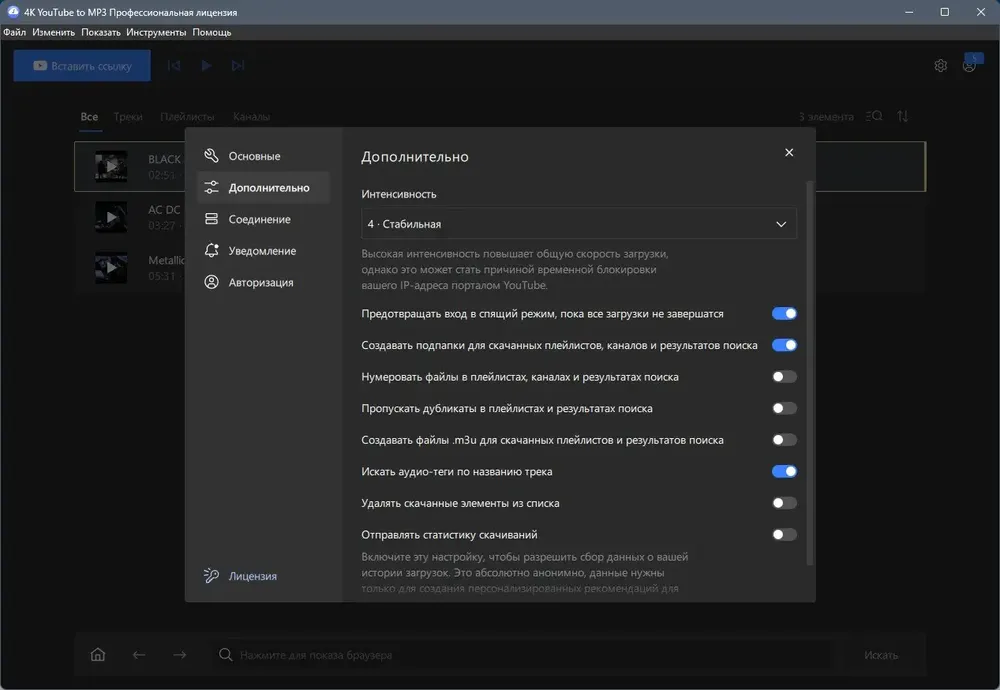1000x690 pixels.
Task: Enable sending download statistics toggle
Action: click(x=784, y=534)
